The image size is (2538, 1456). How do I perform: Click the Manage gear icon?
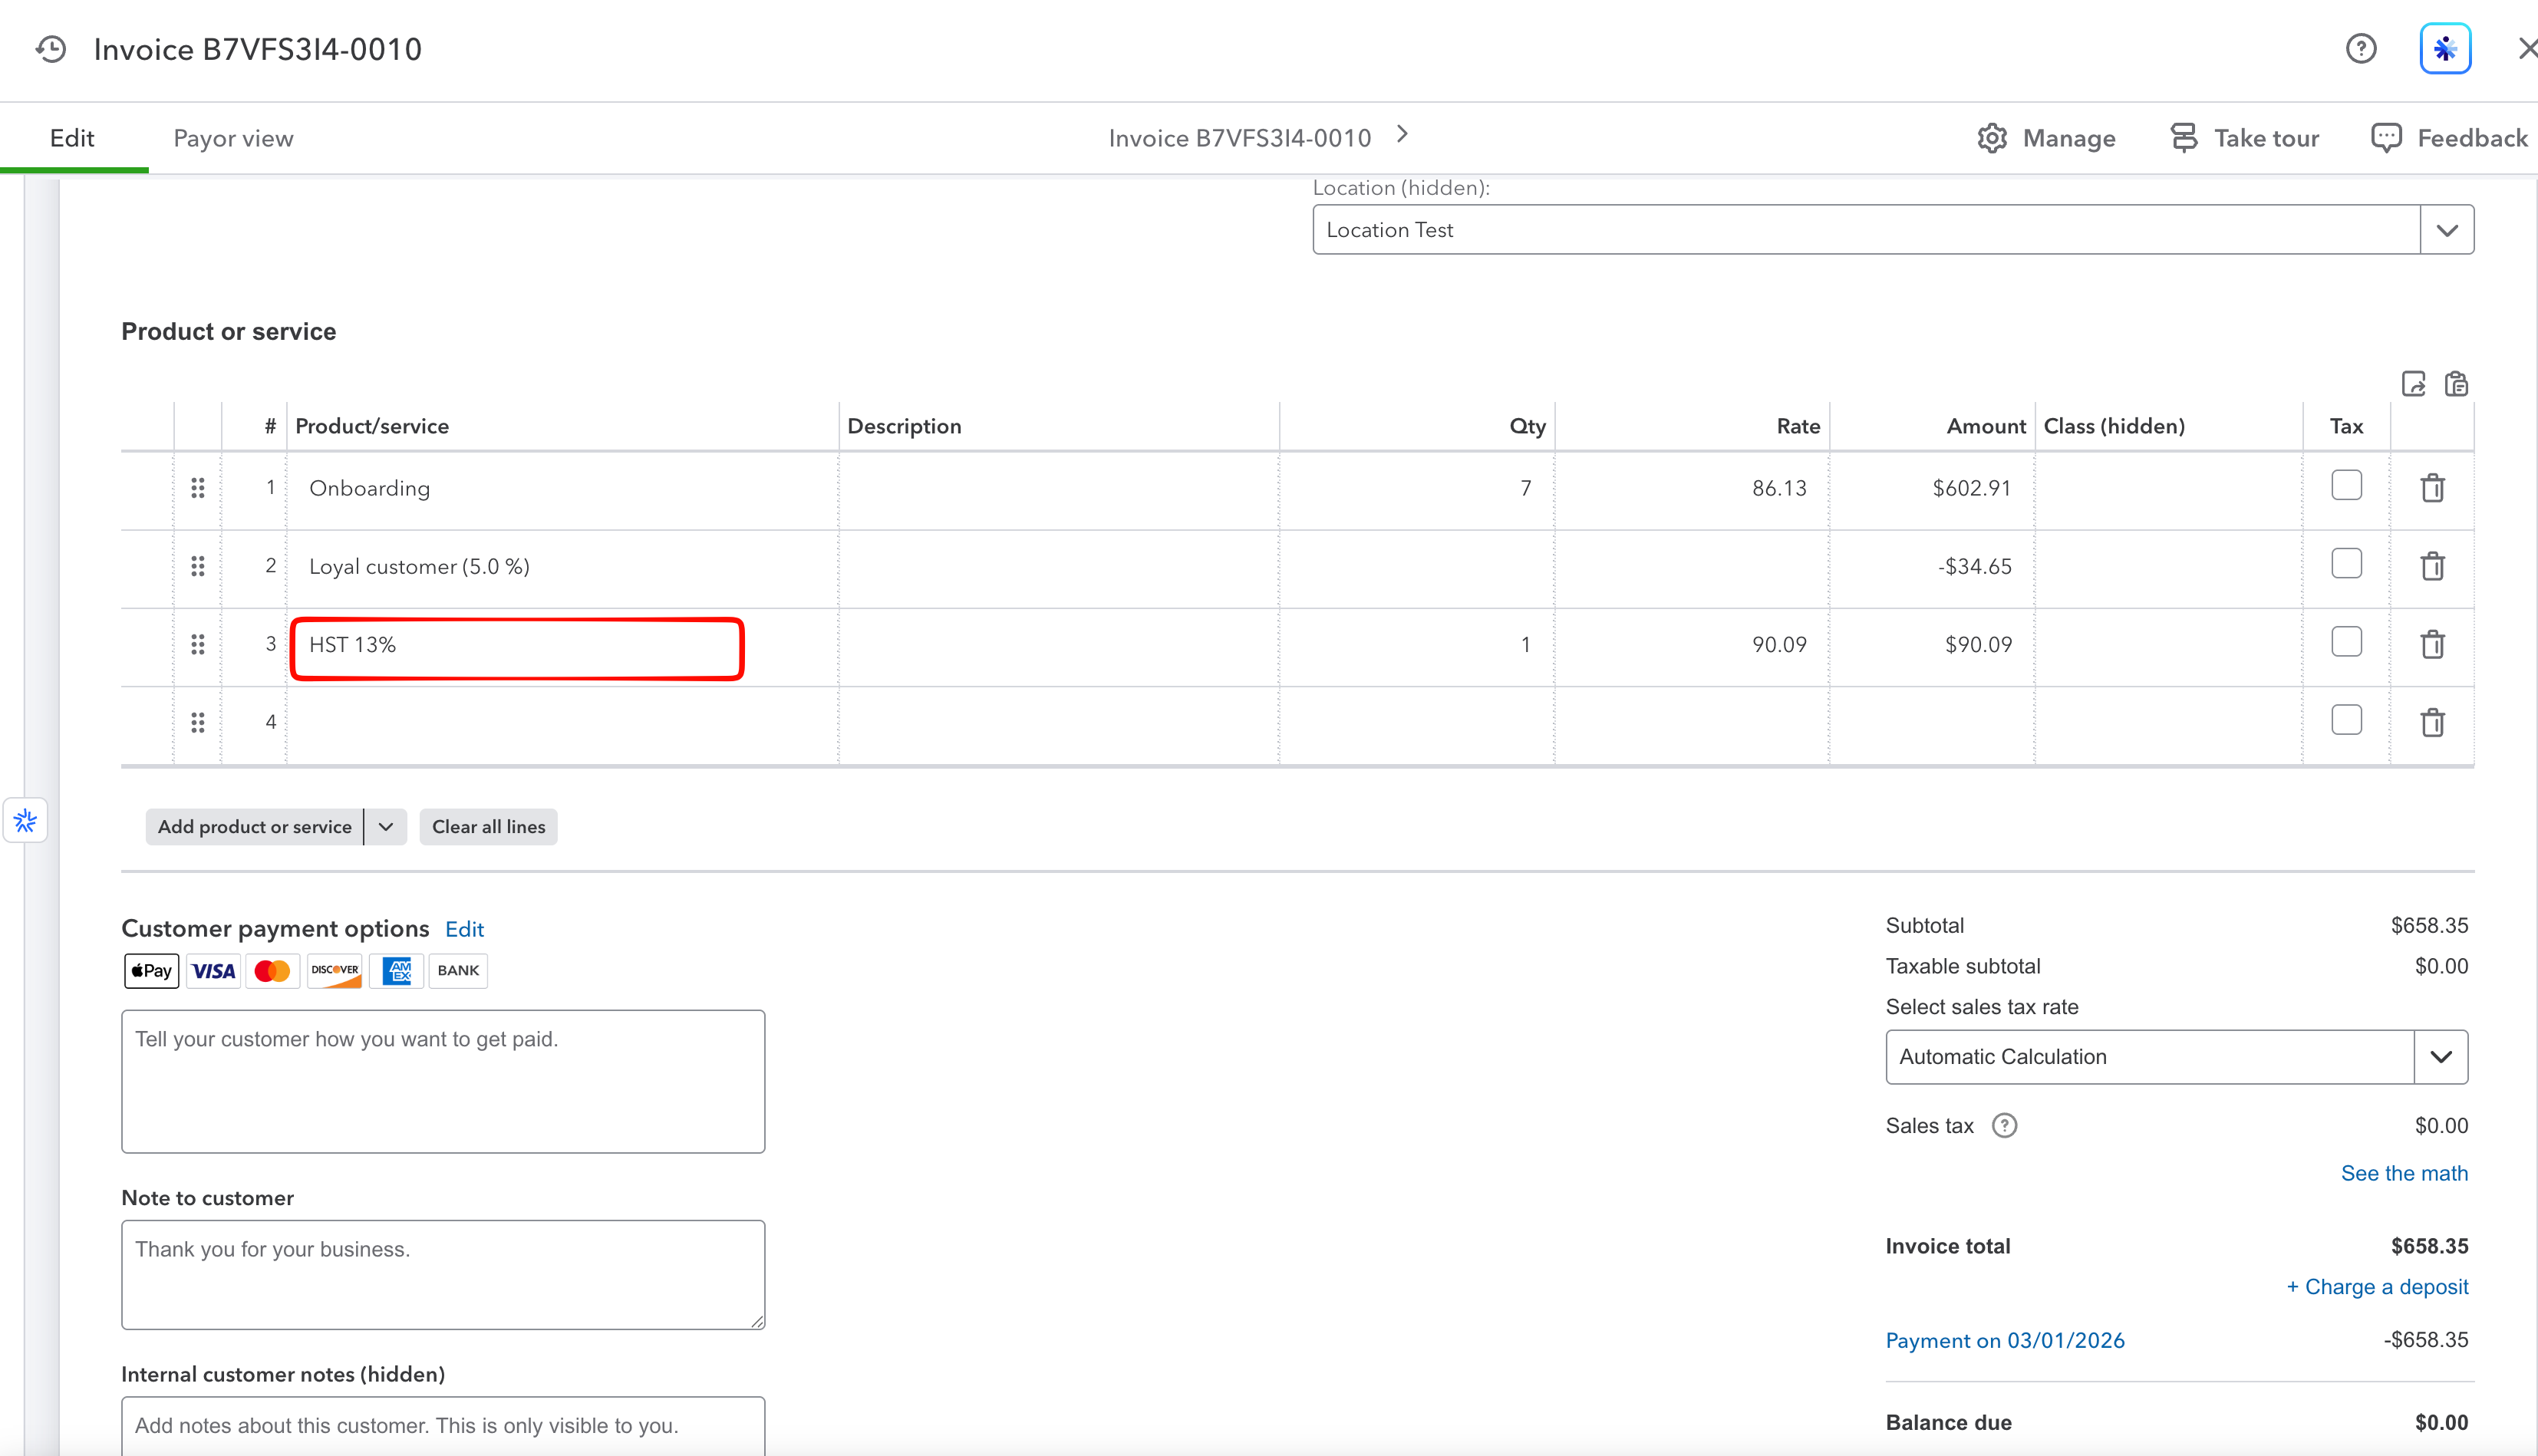pos(1992,138)
